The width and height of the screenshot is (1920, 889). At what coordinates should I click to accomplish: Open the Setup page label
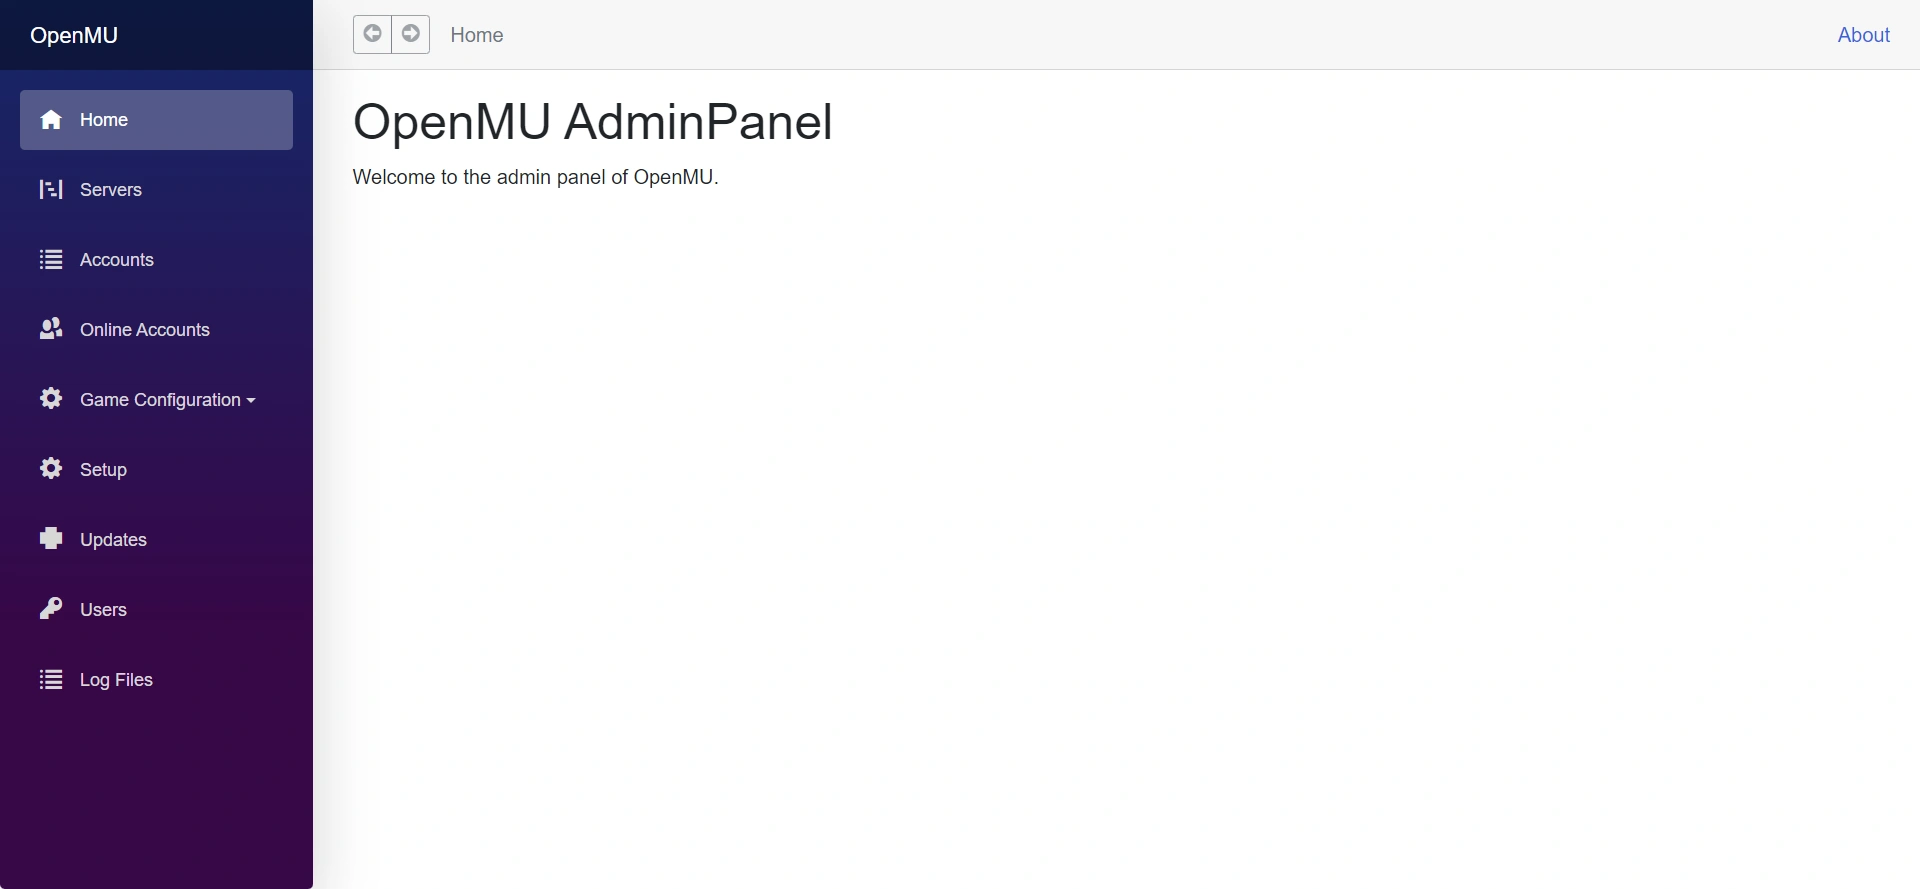(x=103, y=470)
